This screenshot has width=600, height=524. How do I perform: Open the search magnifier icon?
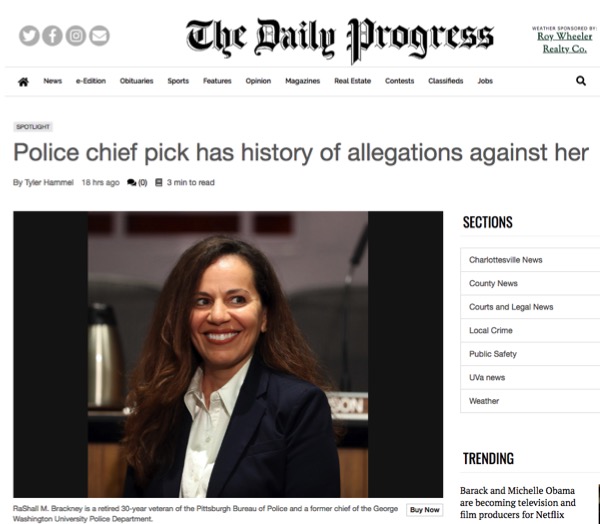pyautogui.click(x=581, y=81)
